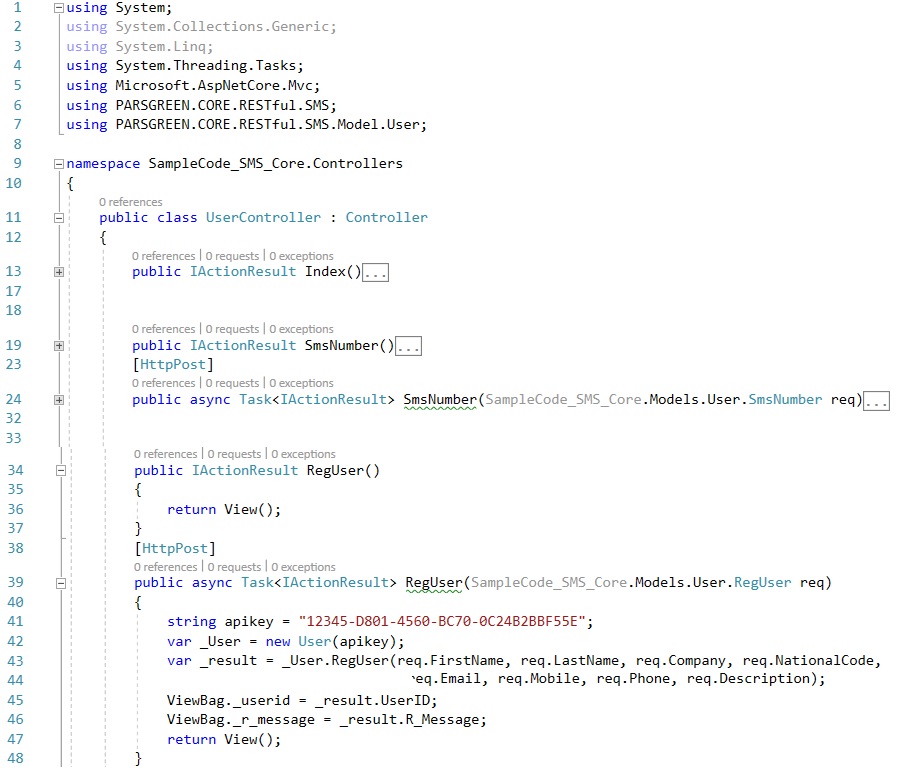Click the ellipsis box ending the async SmsNumber line
The image size is (907, 774).
click(876, 401)
